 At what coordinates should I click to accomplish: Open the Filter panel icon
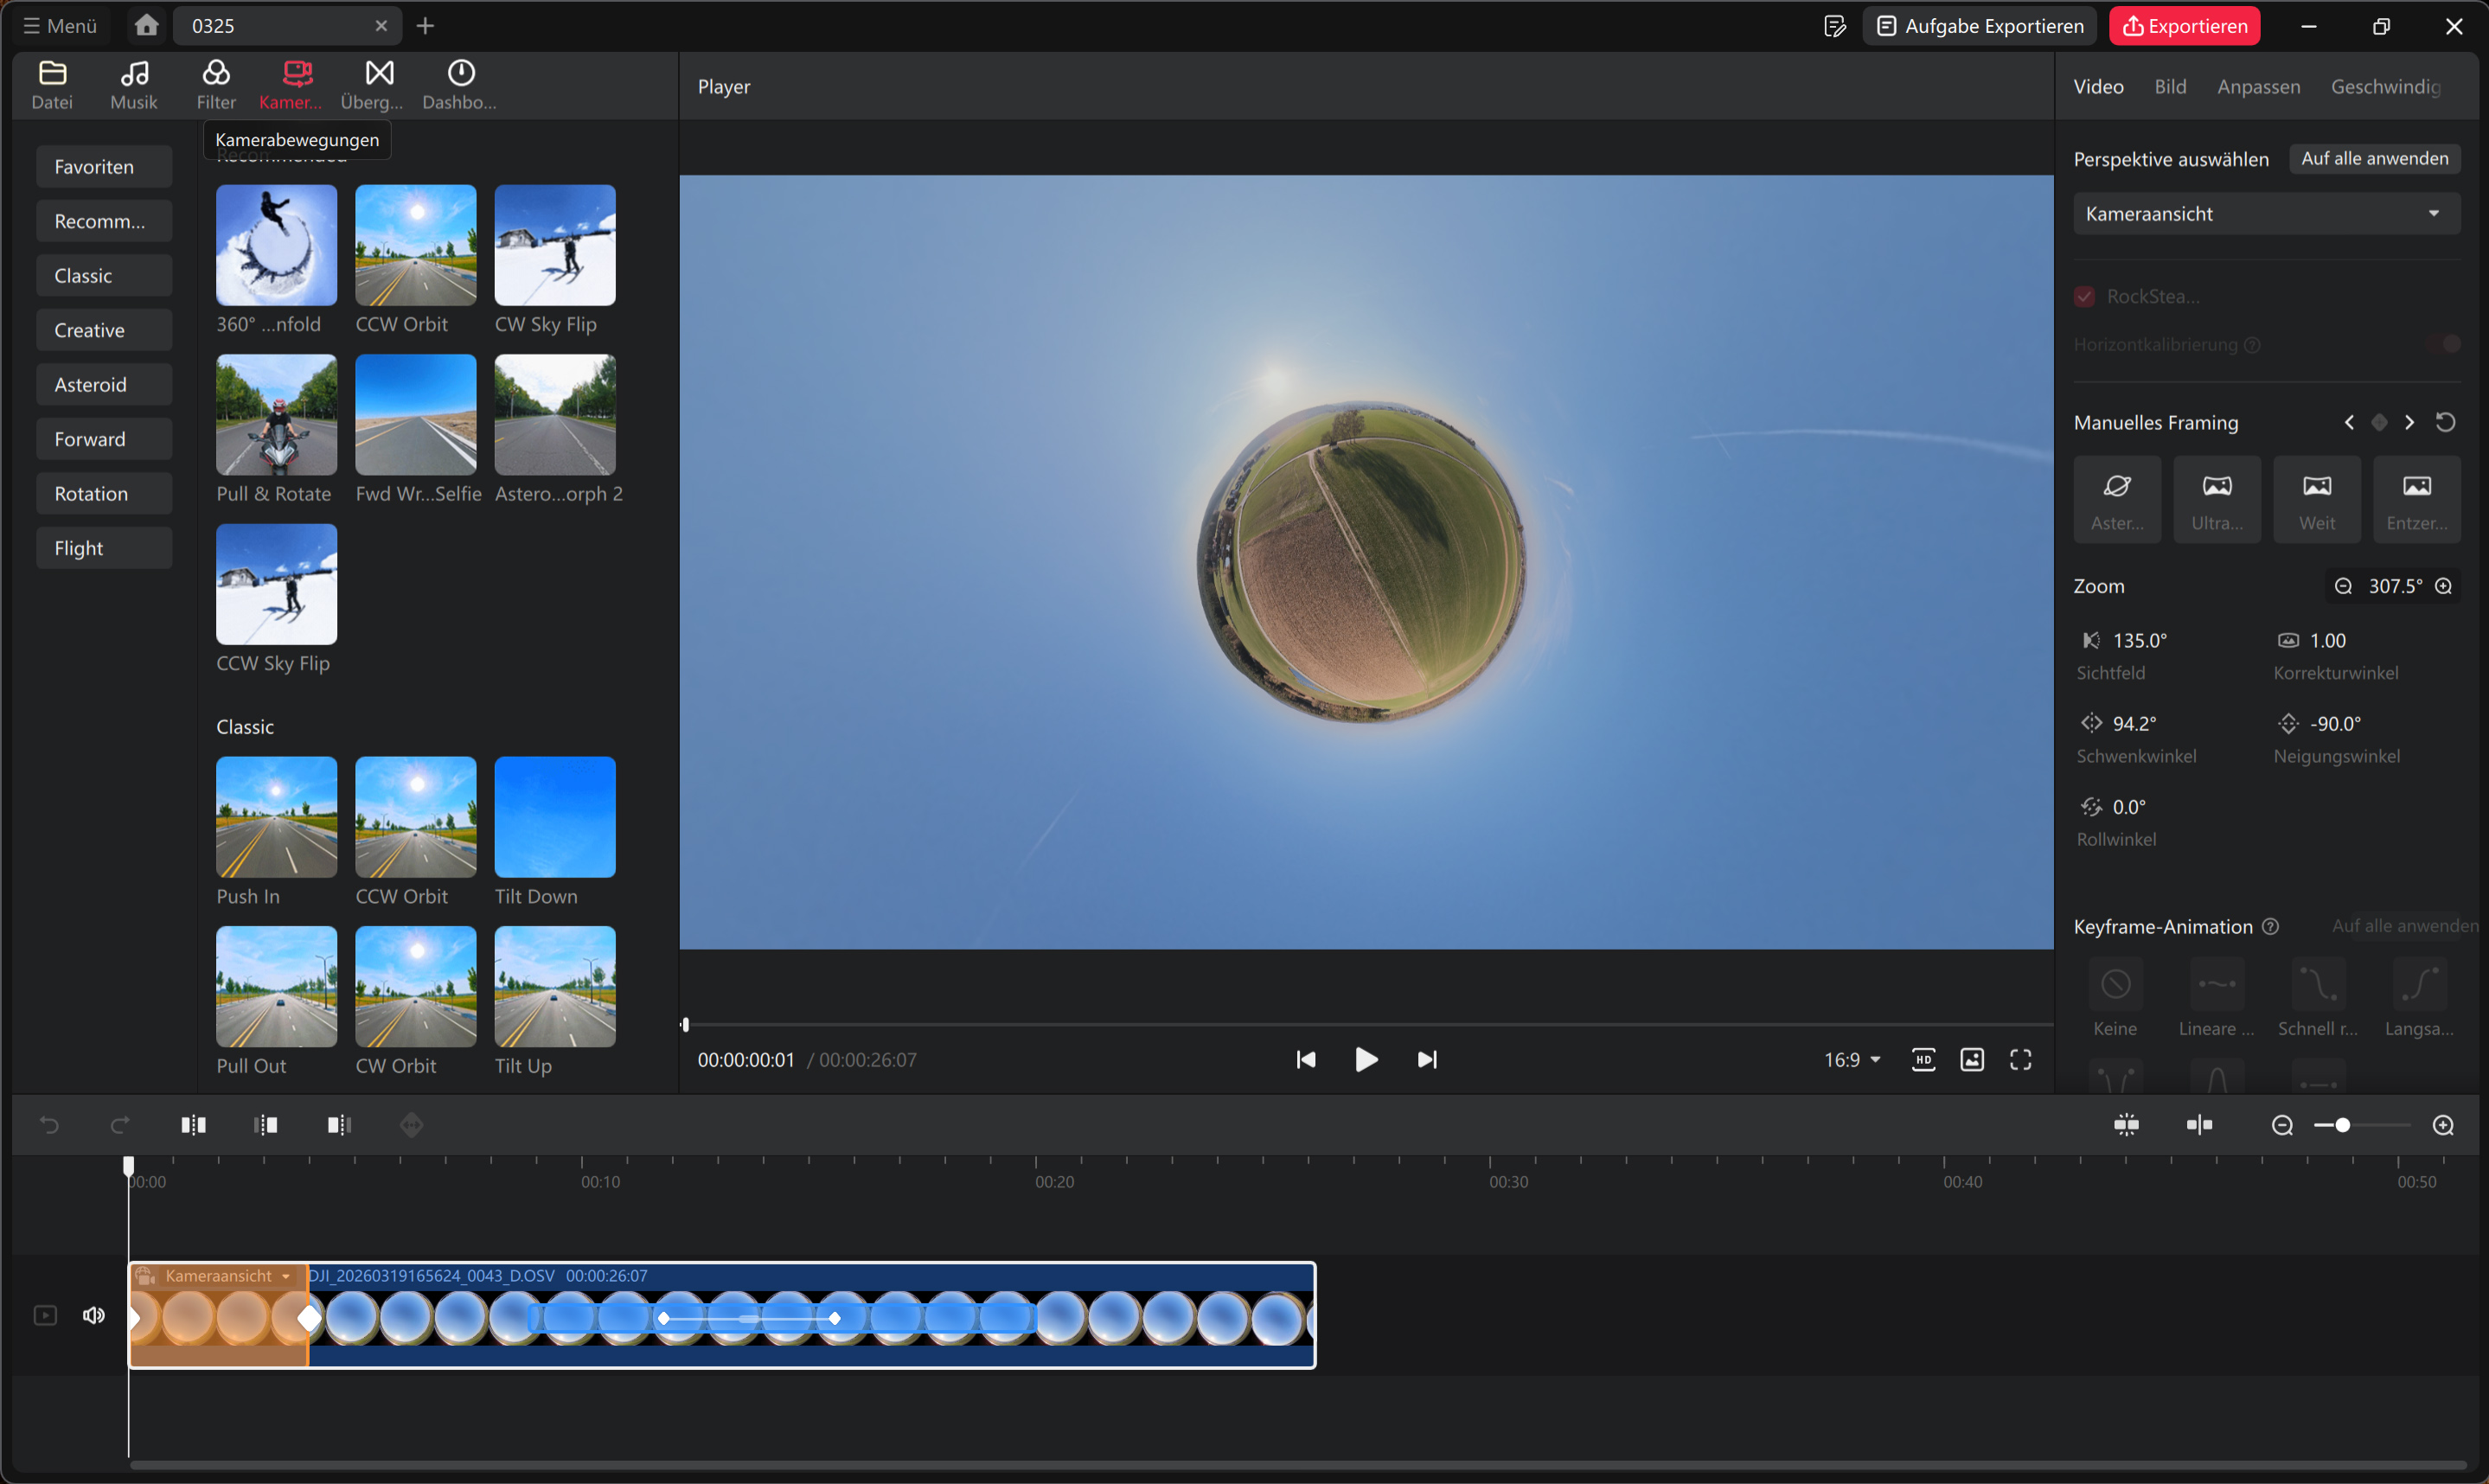point(216,74)
